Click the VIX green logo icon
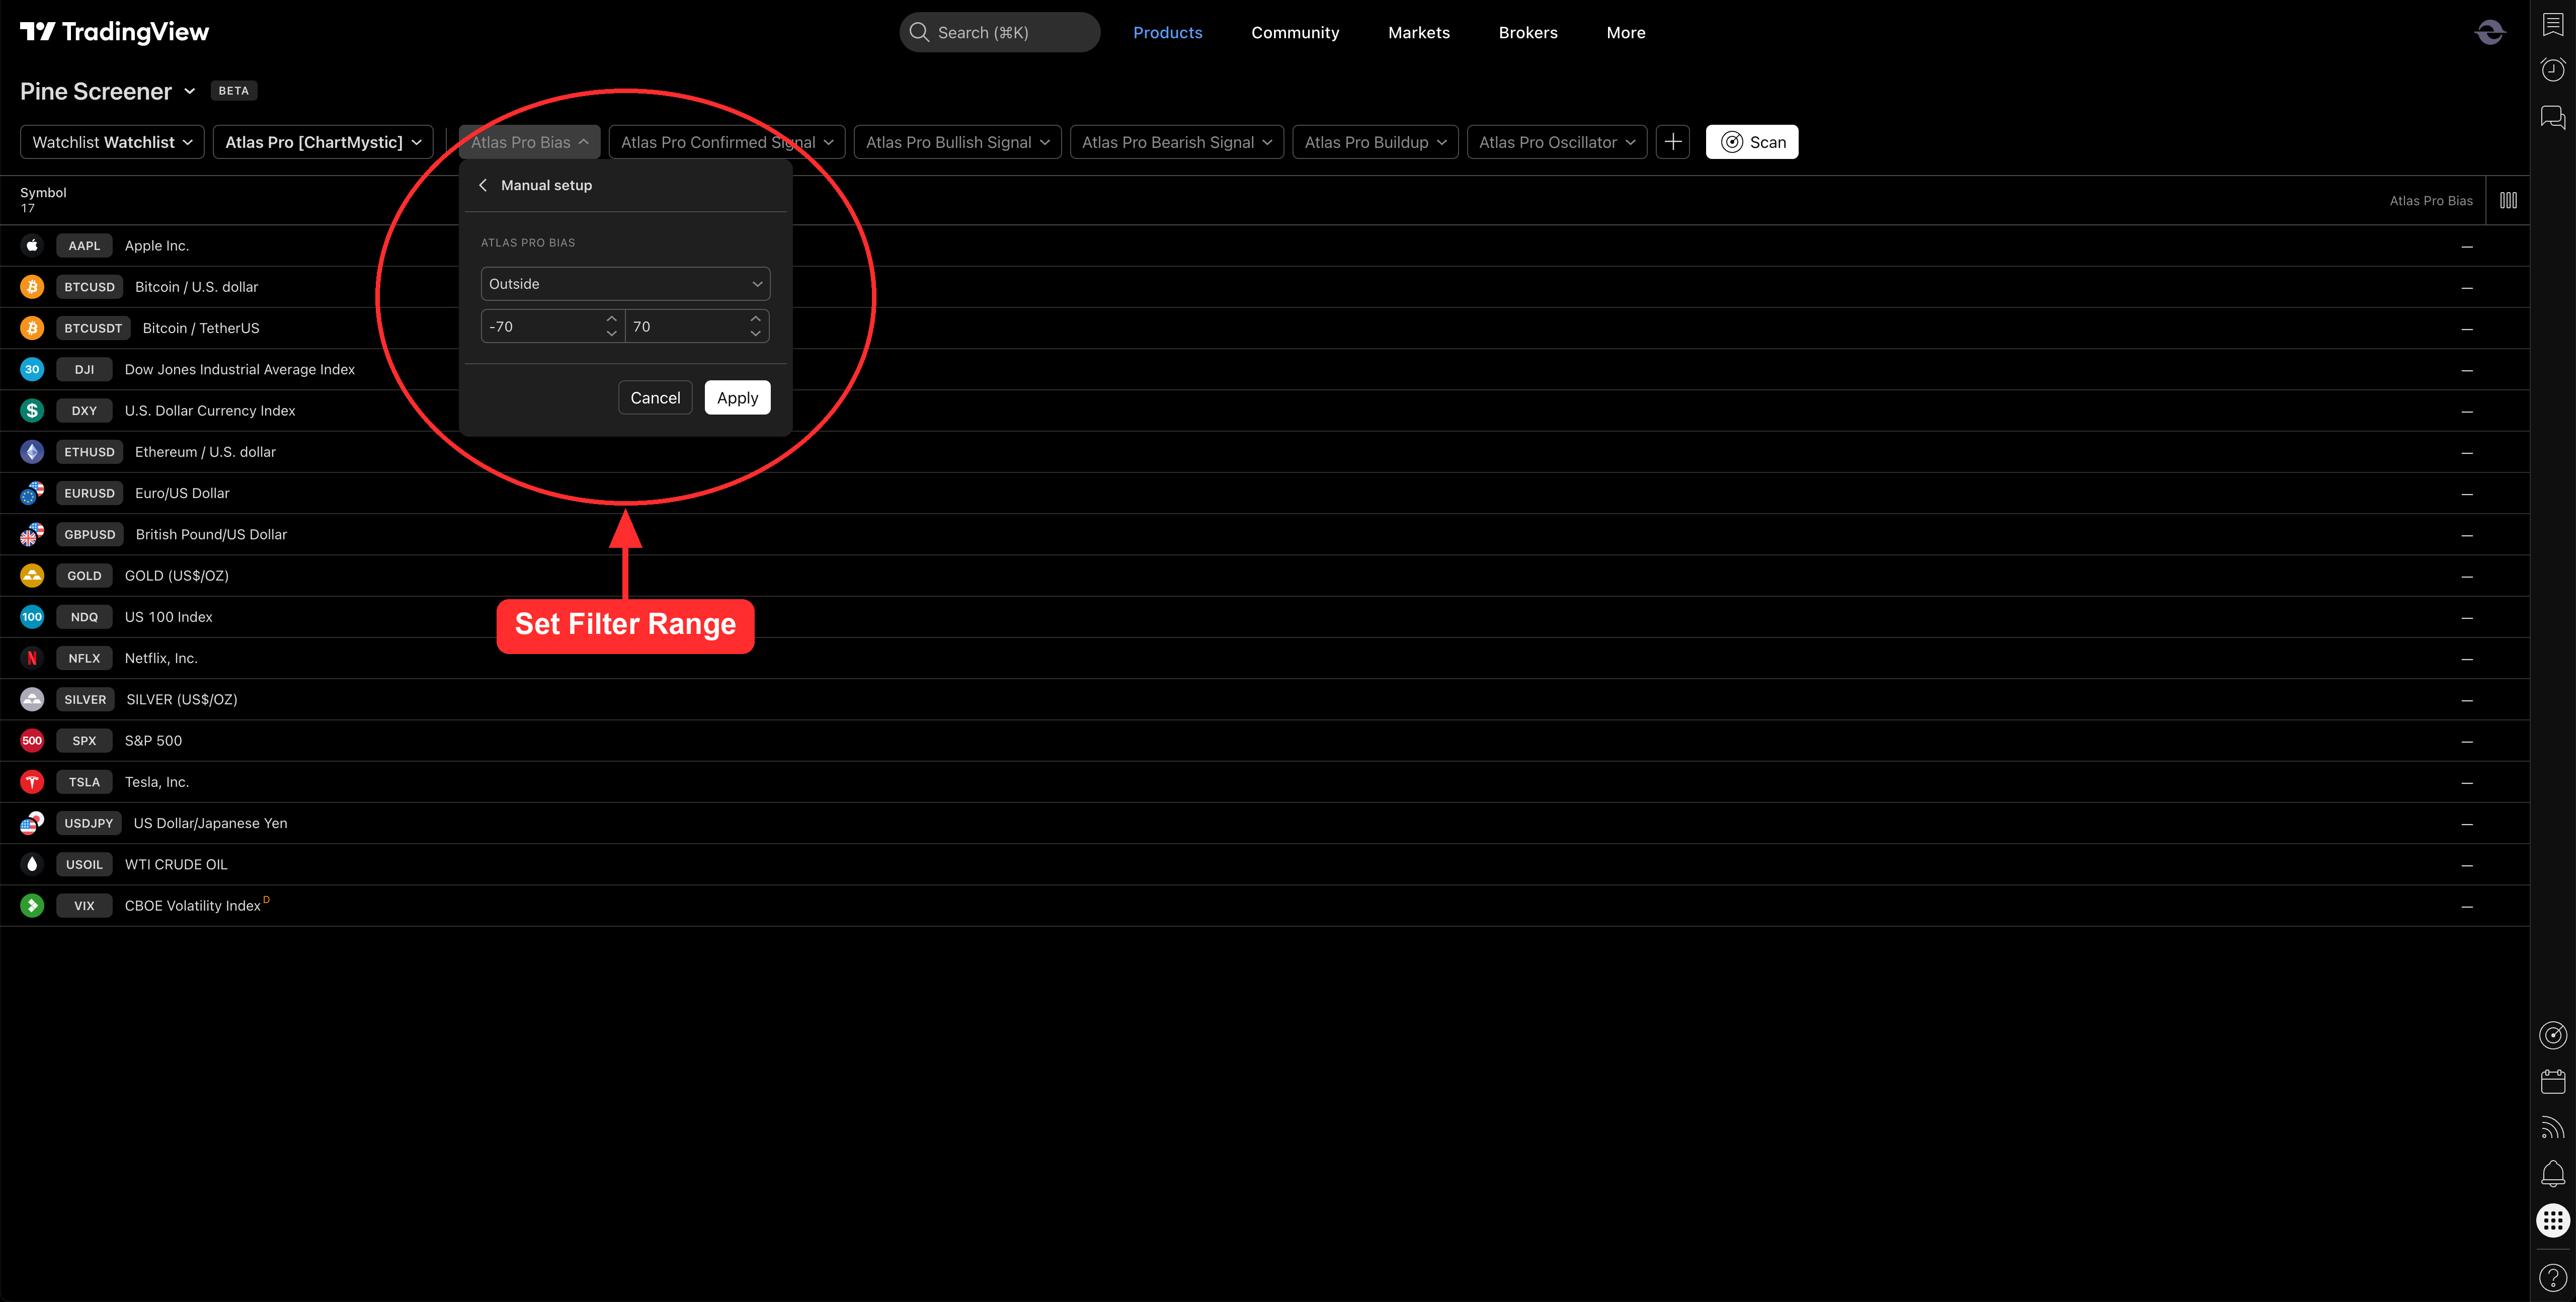The height and width of the screenshot is (1302, 2576). pos(32,906)
